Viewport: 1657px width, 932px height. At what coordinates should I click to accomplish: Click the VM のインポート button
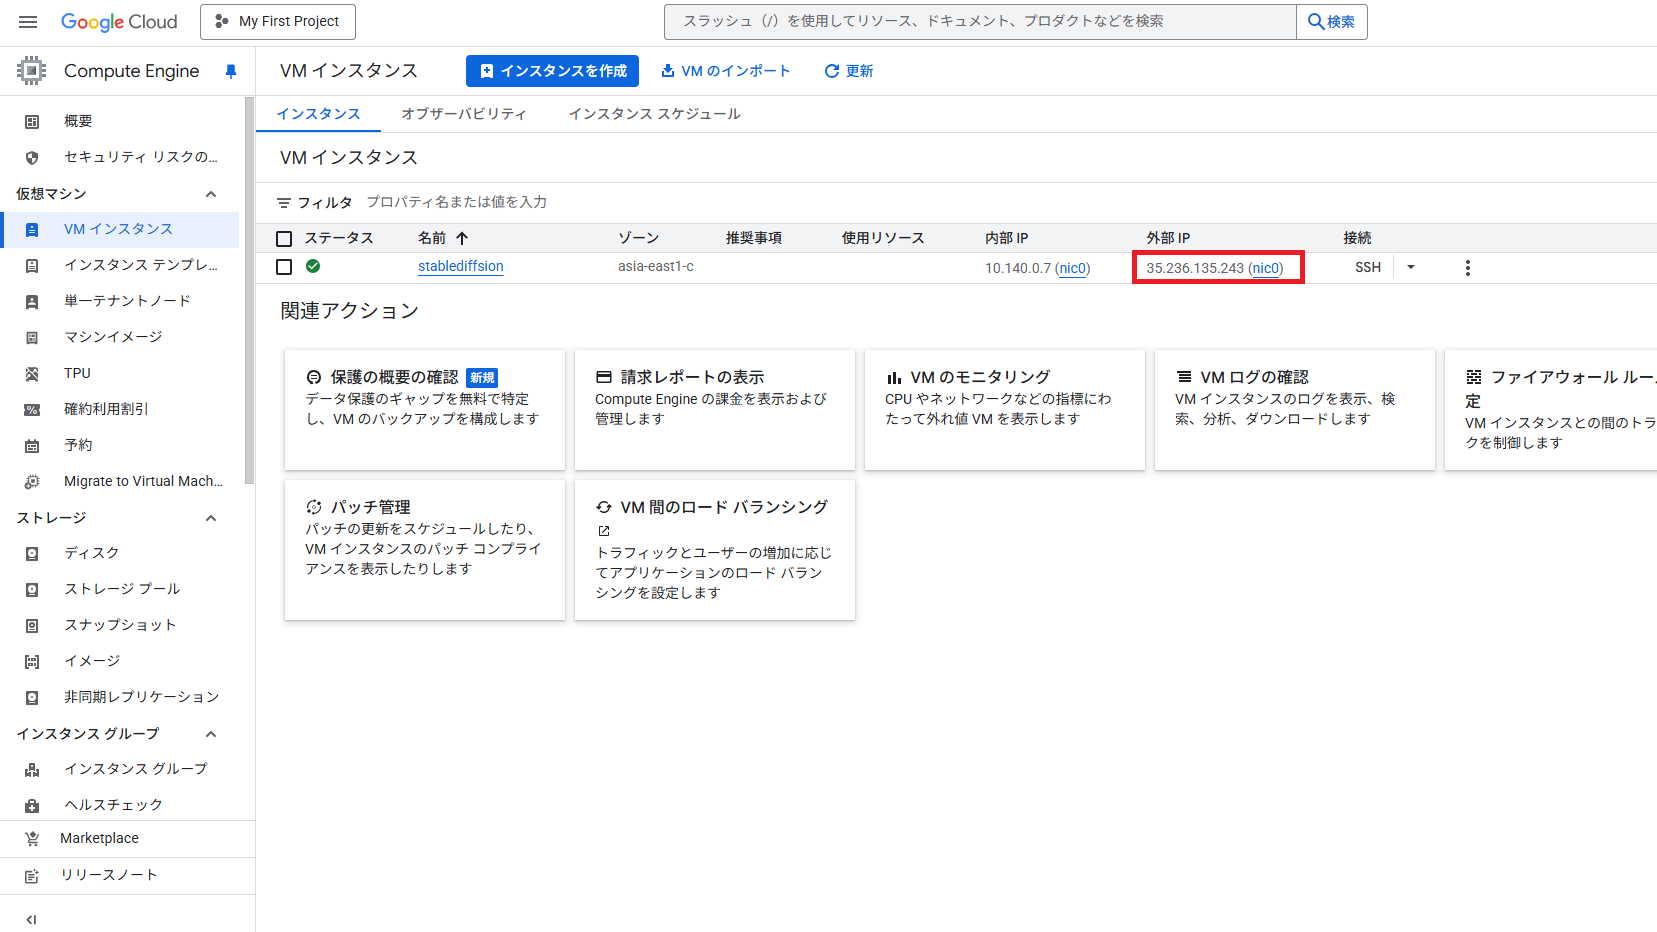(725, 71)
